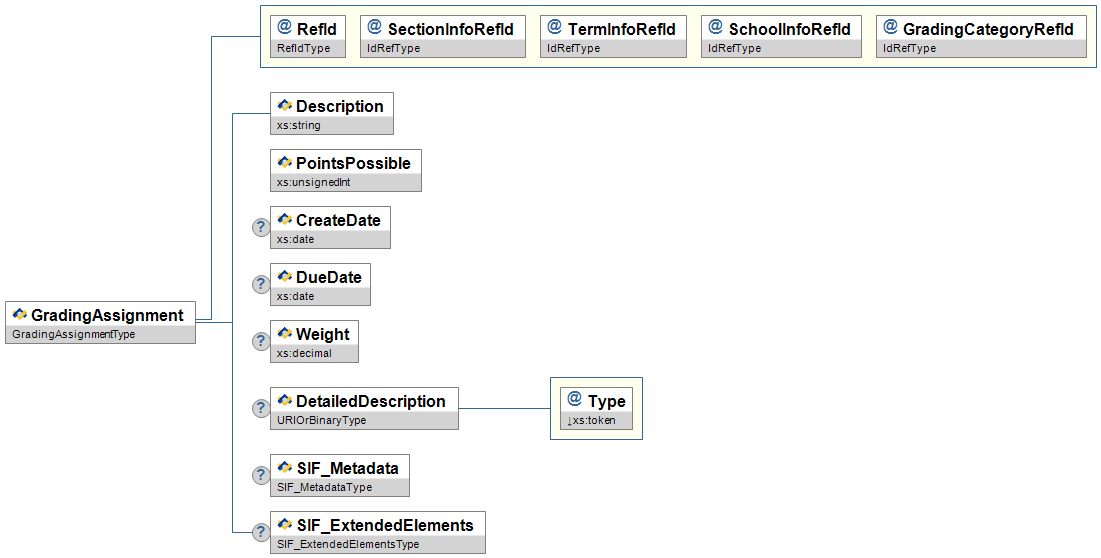Viewport: 1101px width, 558px height.
Task: Click the xs:unsignedInt type under PointsPossible
Action: 314,183
